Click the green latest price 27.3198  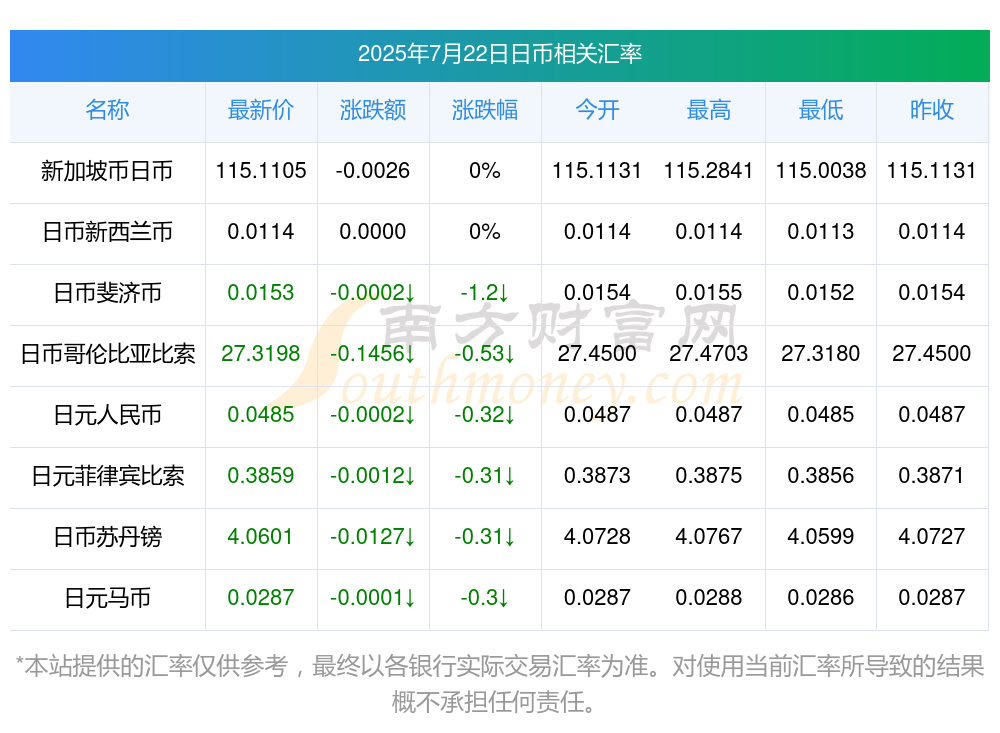261,353
